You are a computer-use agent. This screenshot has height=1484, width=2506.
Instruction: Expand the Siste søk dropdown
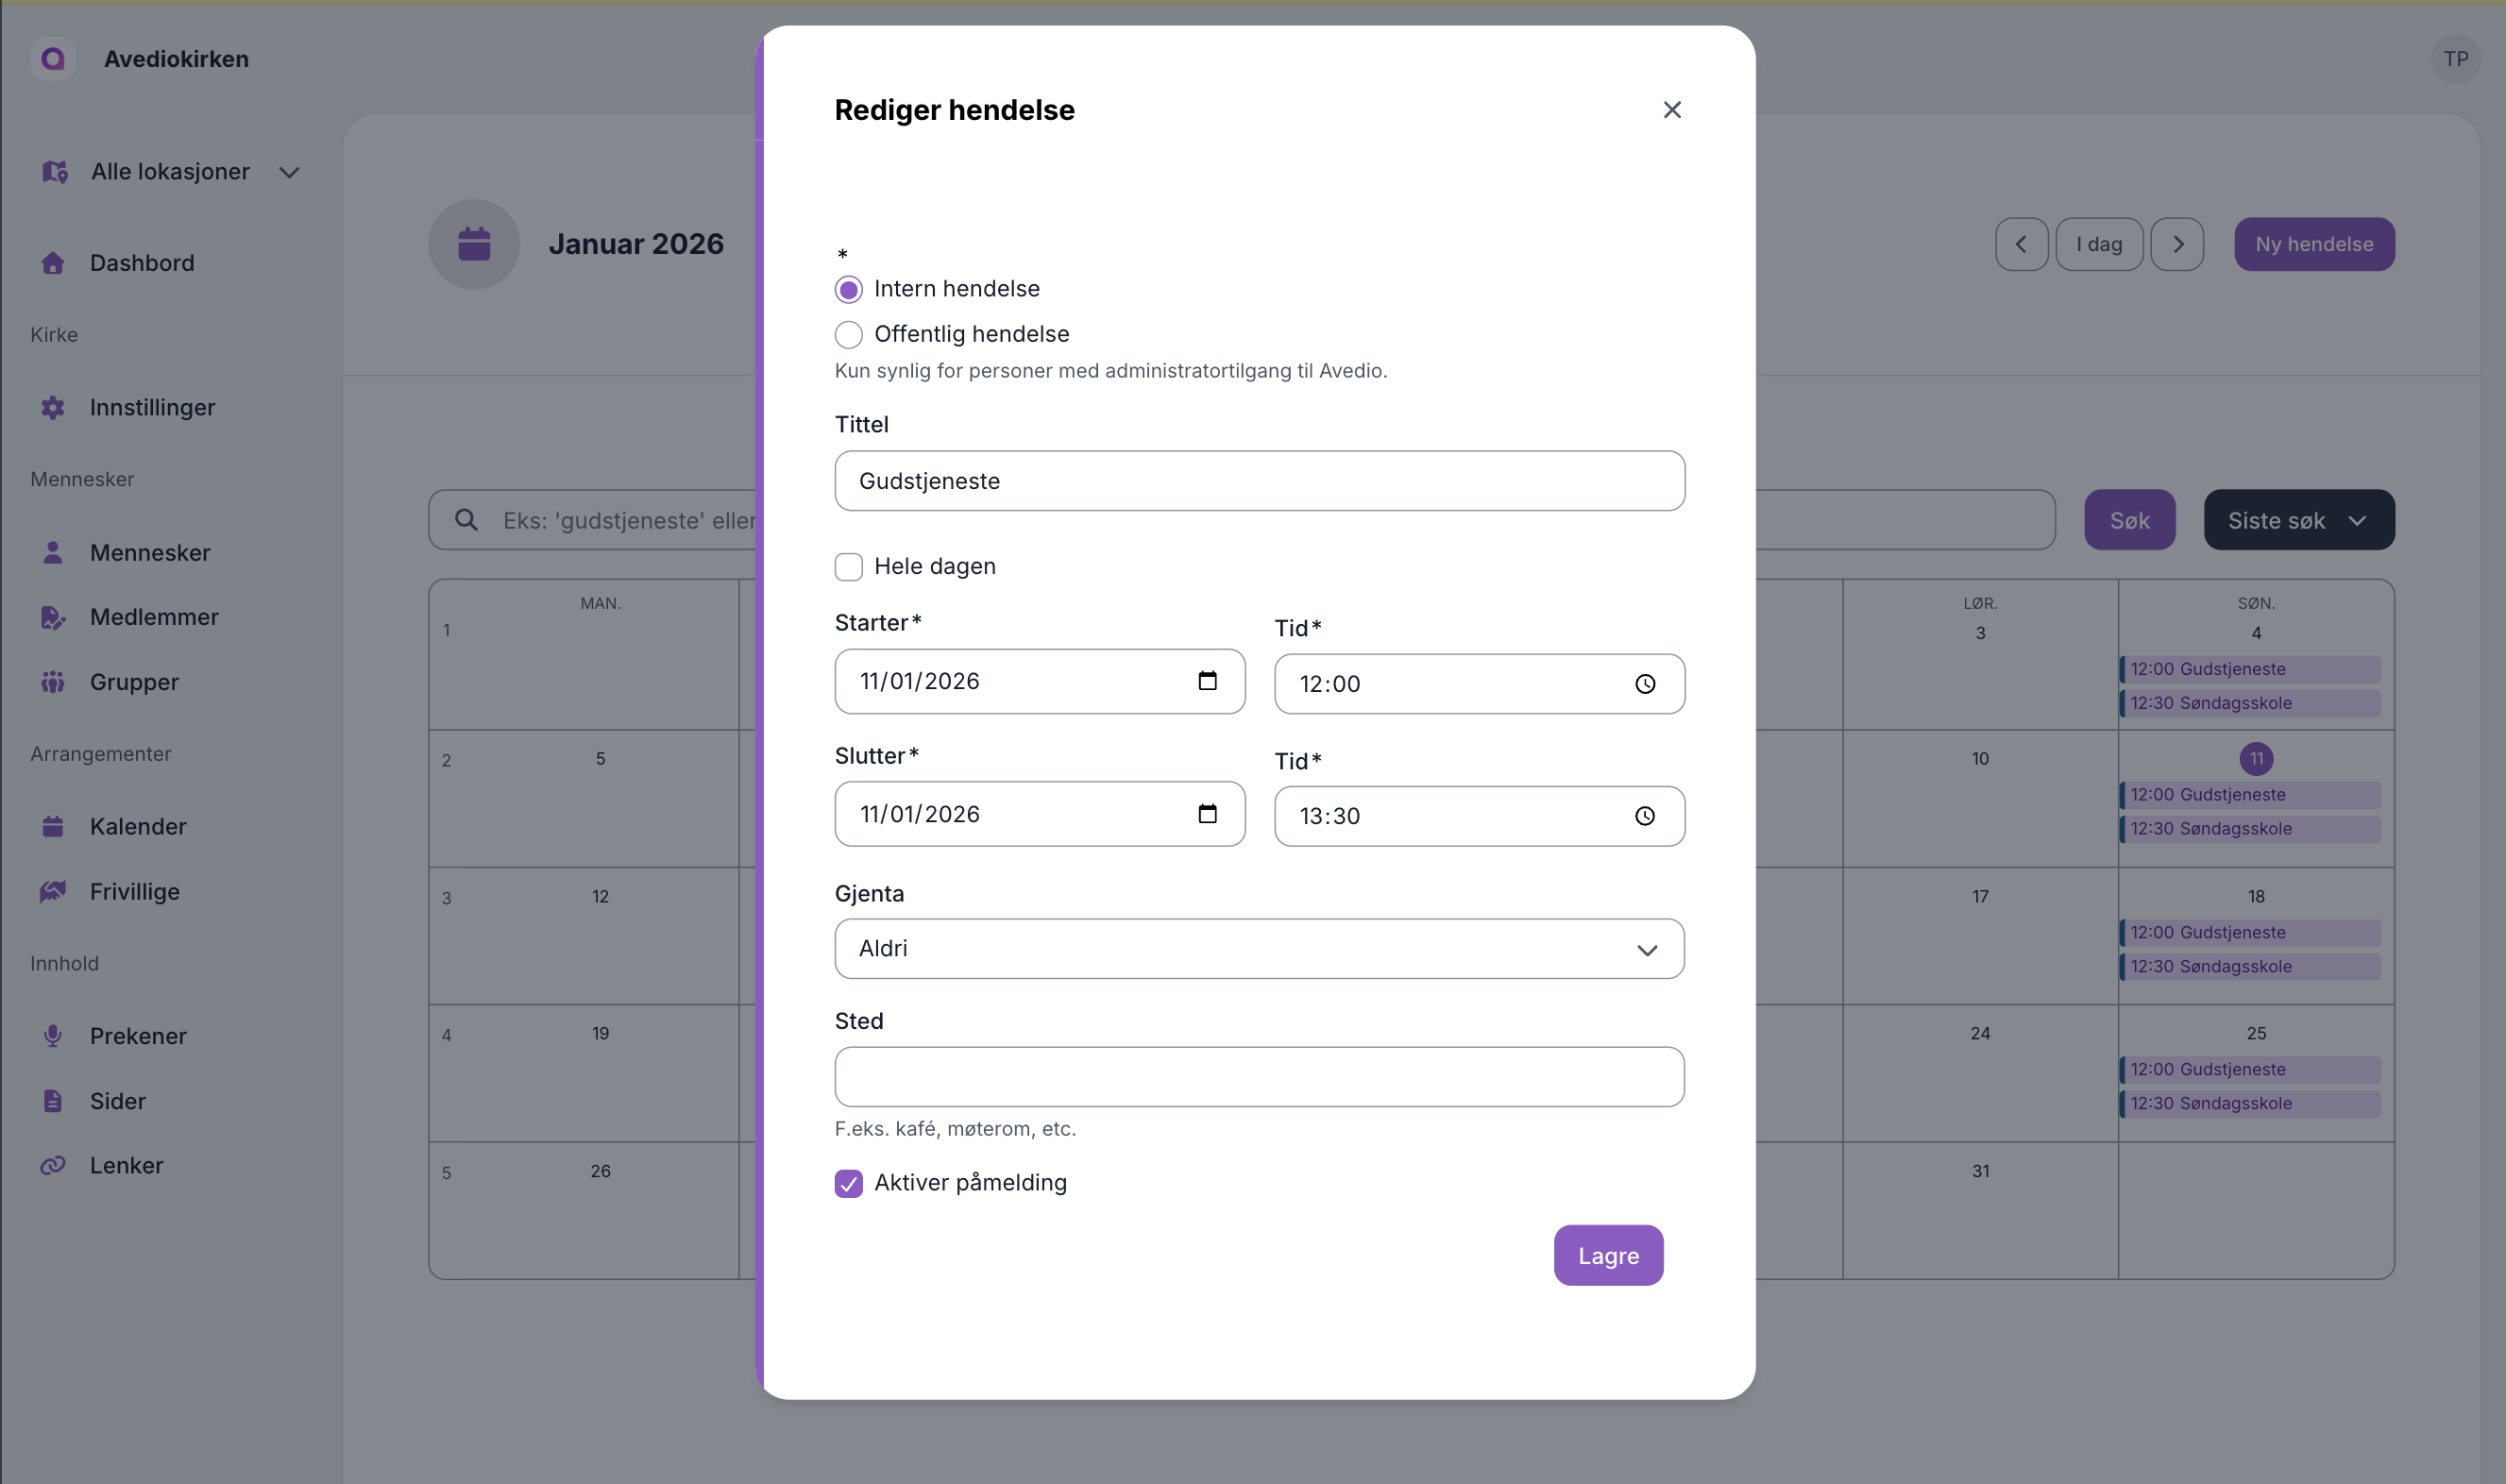(x=2297, y=519)
